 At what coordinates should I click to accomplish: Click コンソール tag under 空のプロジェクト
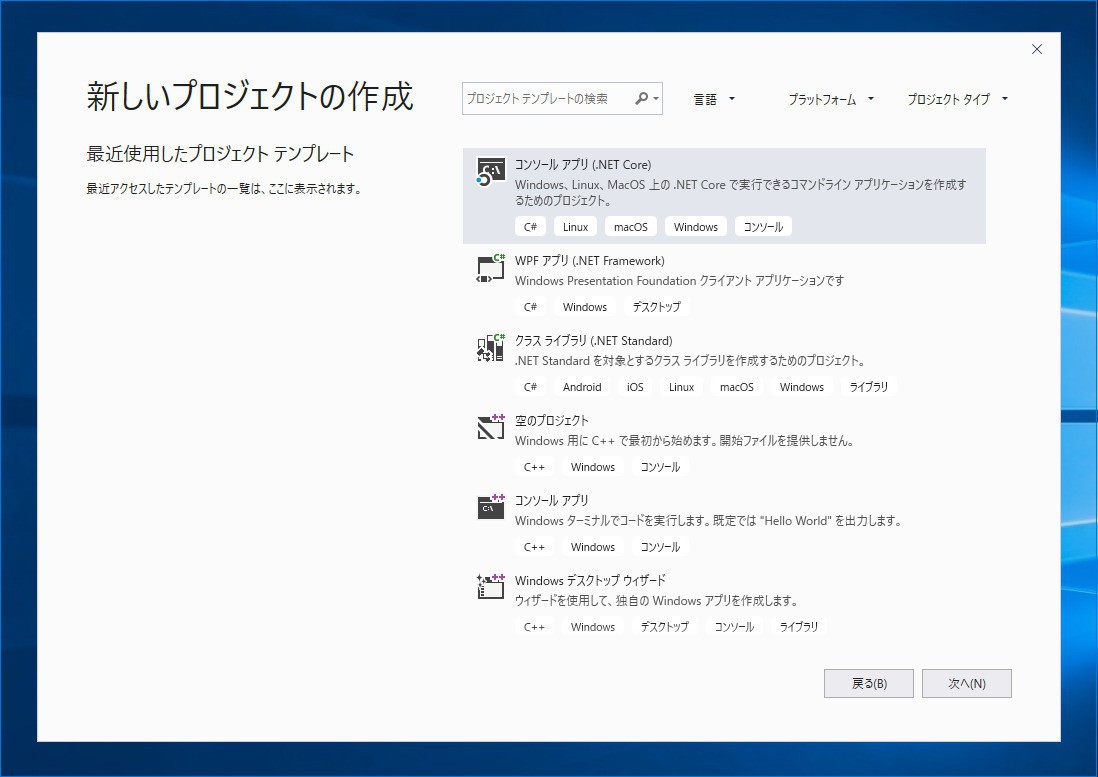[x=660, y=467]
